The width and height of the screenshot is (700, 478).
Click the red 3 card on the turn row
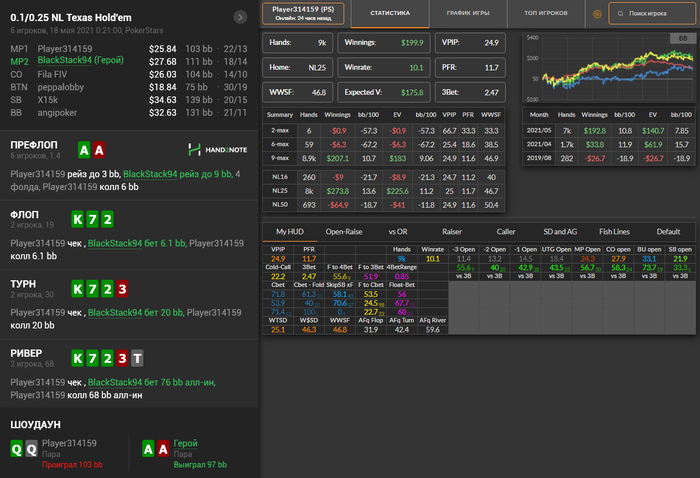(x=122, y=289)
